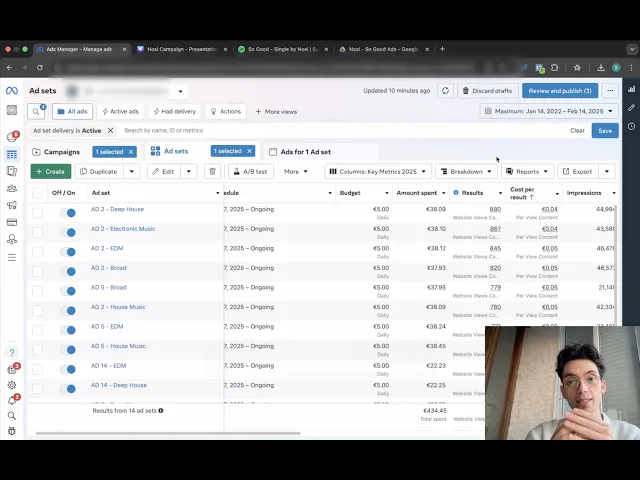Click the A/B test button
640x480 pixels.
pyautogui.click(x=251, y=171)
